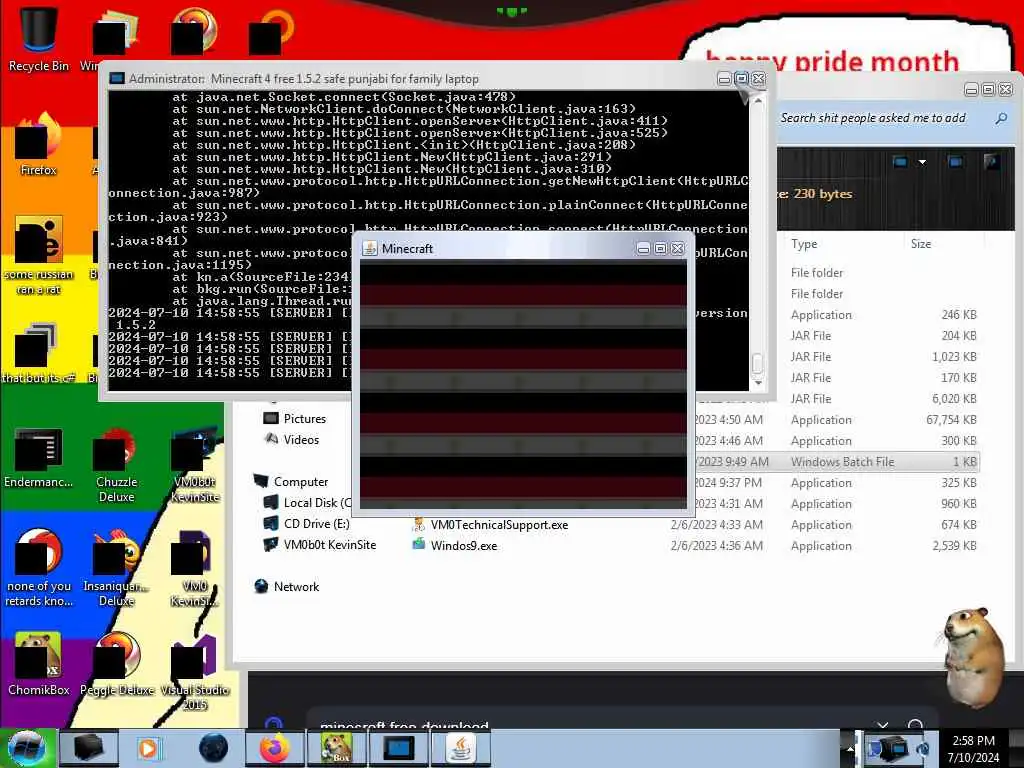
Task: Open VM0b0t KevinSite drive in navigation pane
Action: point(319,544)
